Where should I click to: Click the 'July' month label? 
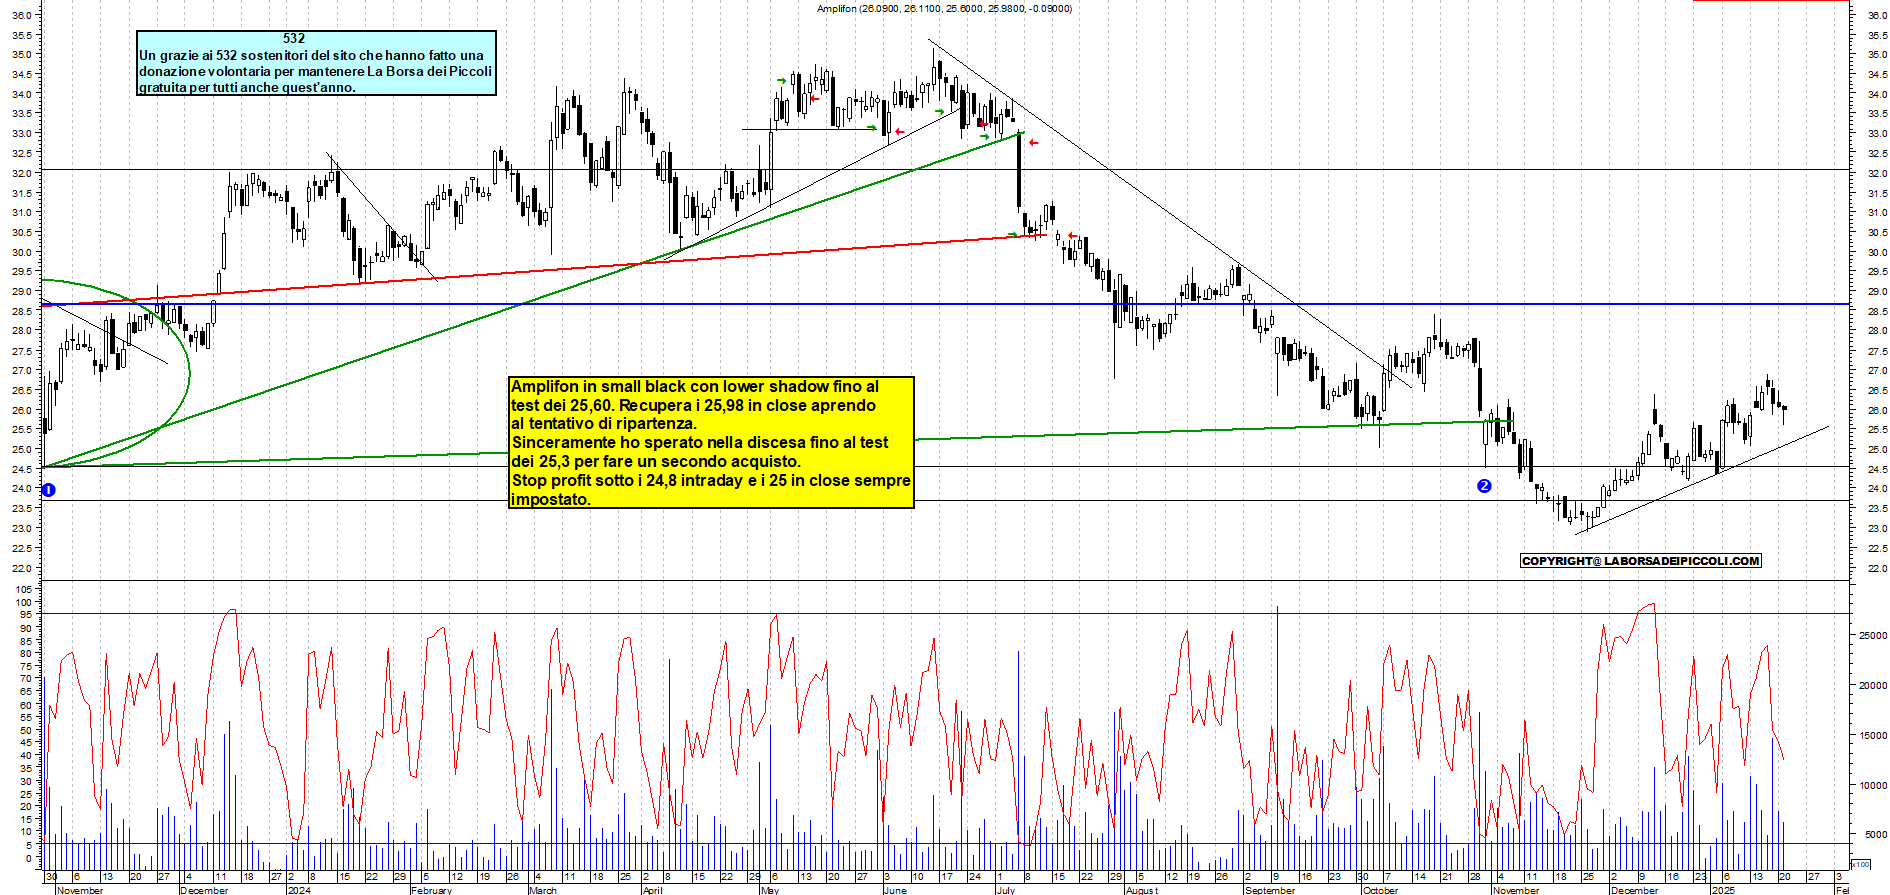point(1006,890)
